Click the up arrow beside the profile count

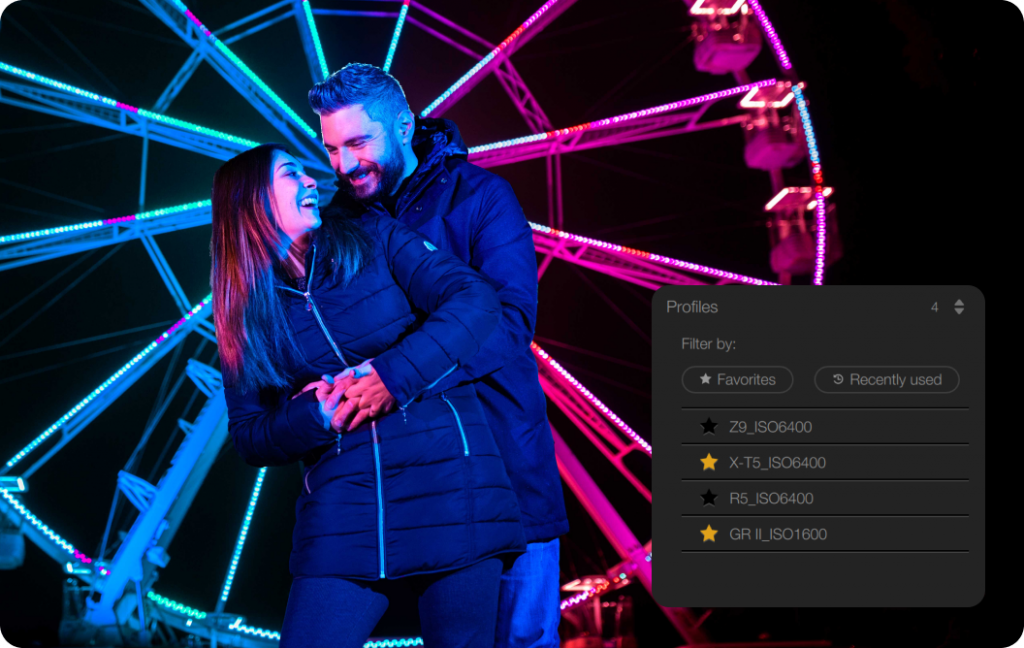click(x=959, y=302)
